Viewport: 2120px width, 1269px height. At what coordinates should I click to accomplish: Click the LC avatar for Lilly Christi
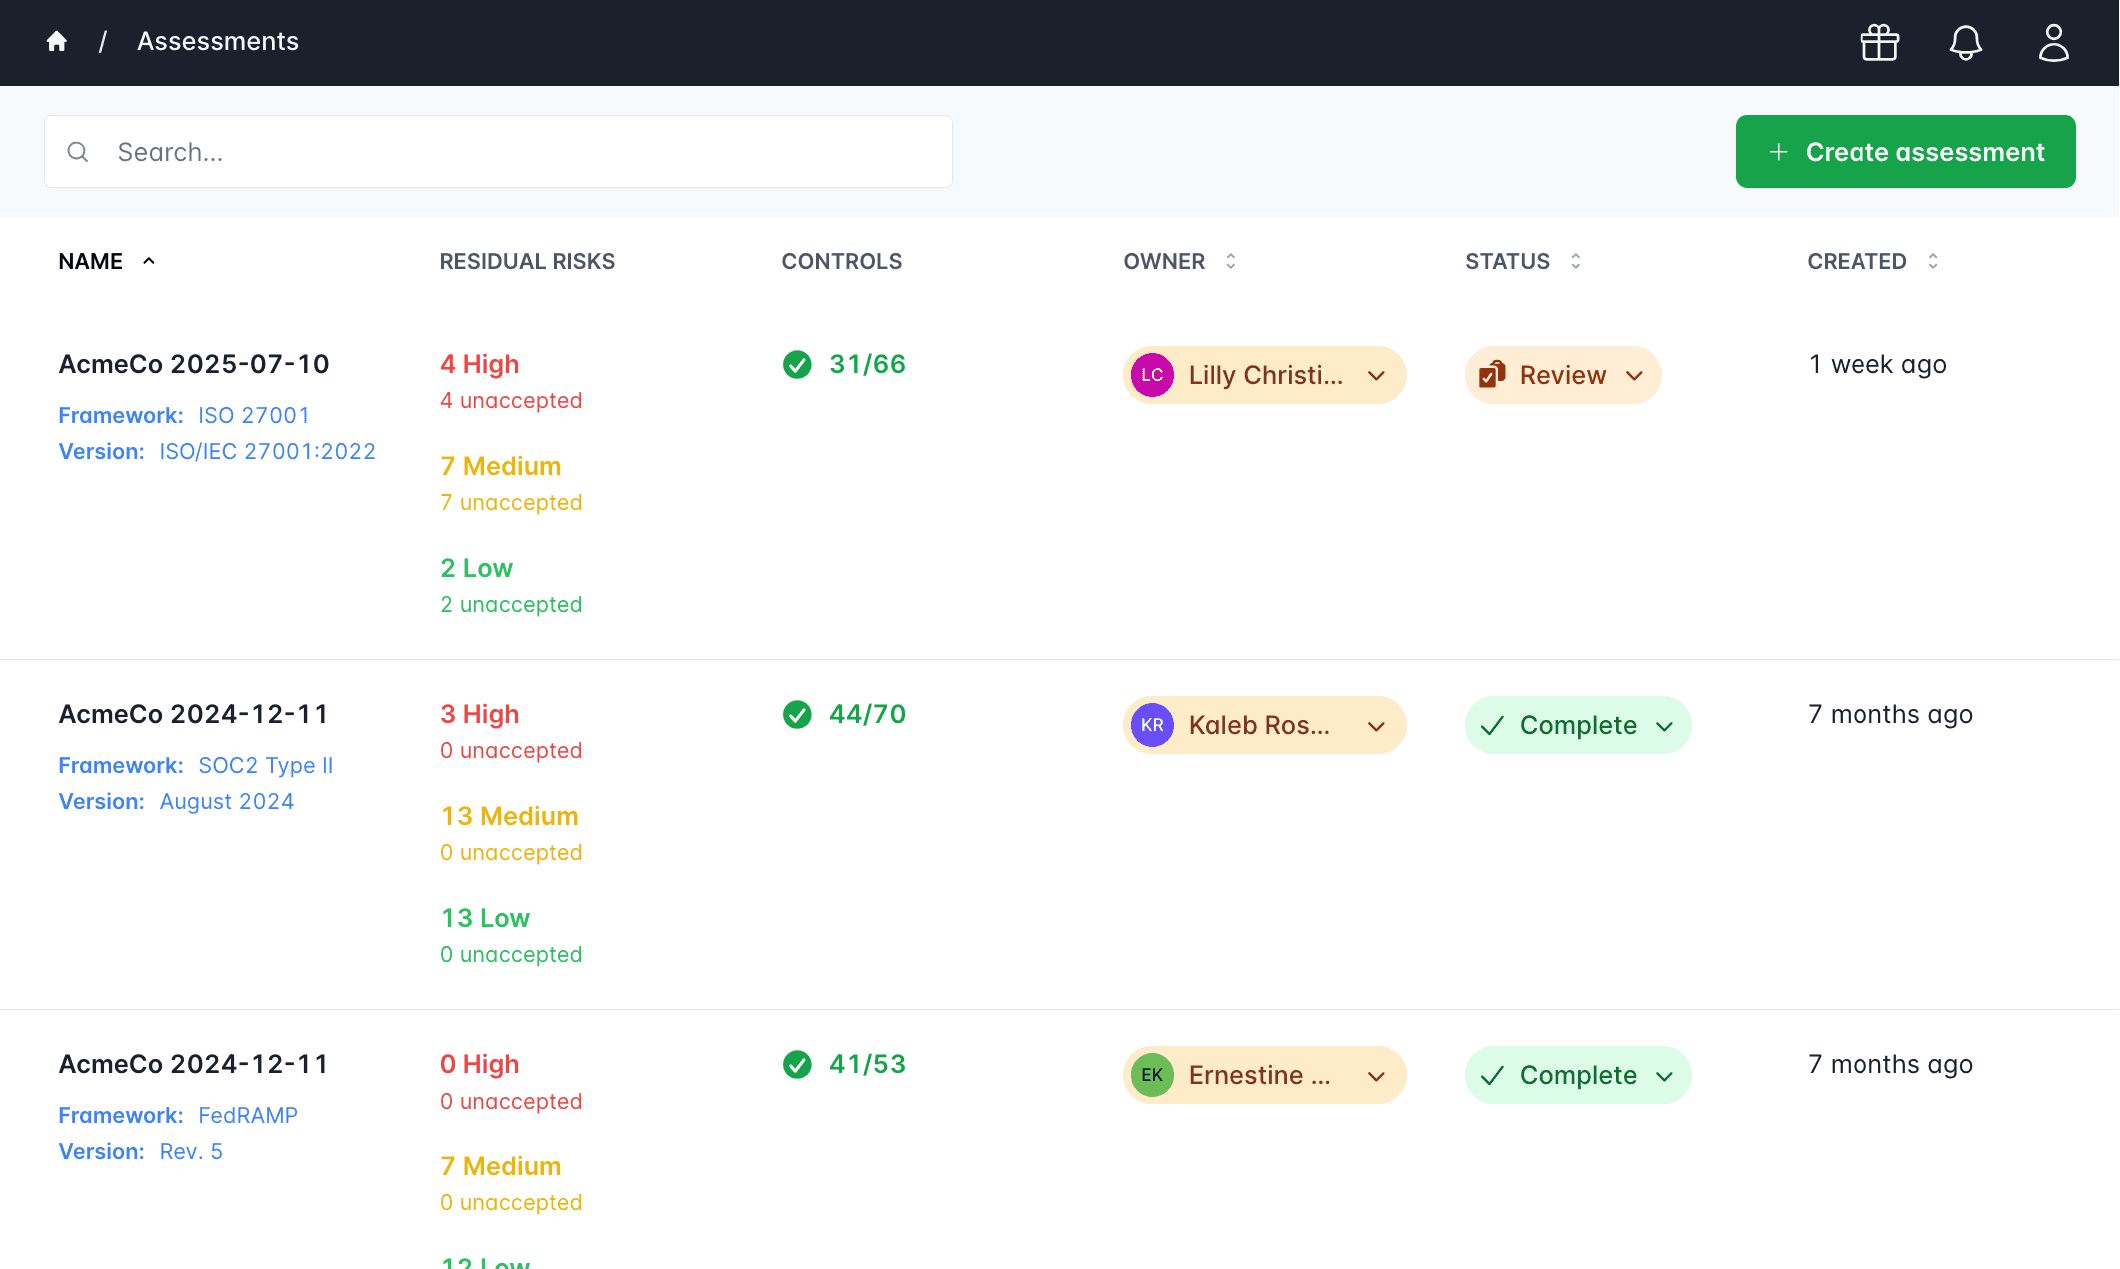tap(1152, 375)
